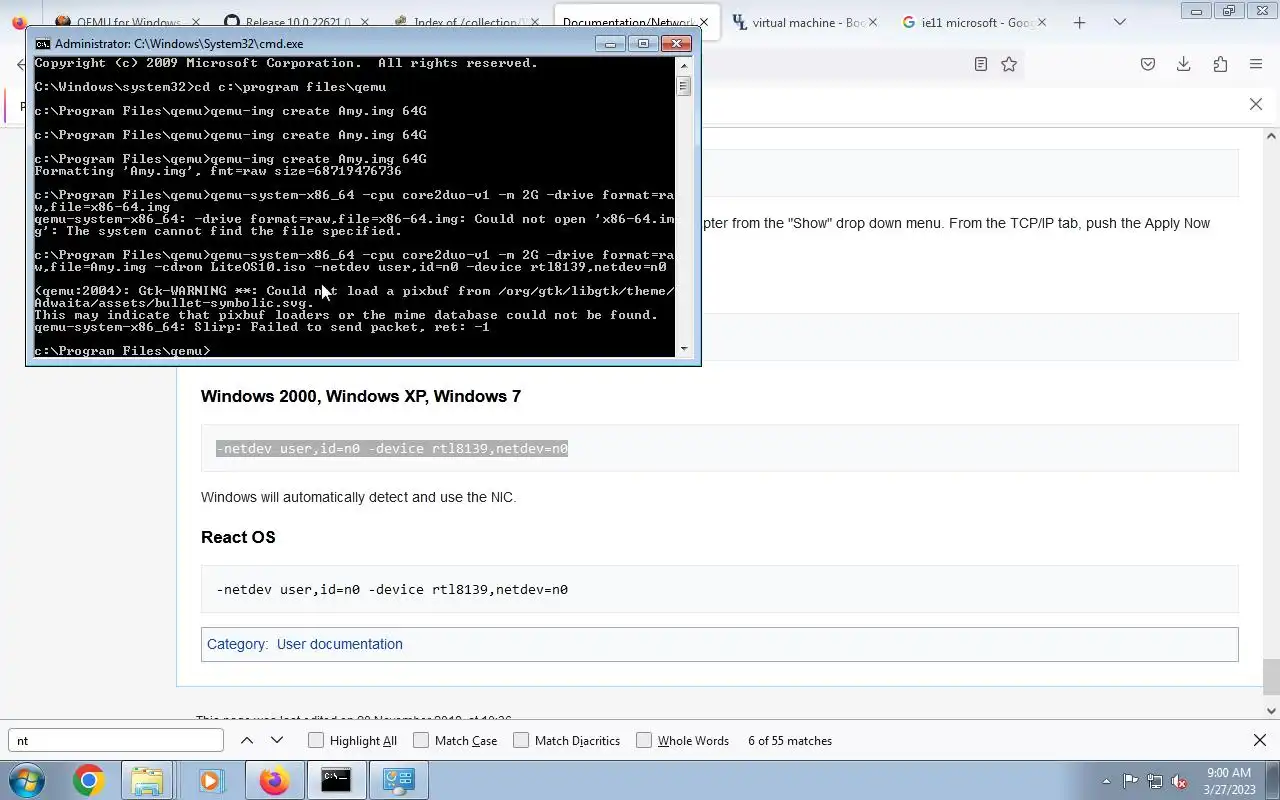Open the Action Center flag icon
Viewport: 1280px width, 800px height.
click(1130, 781)
